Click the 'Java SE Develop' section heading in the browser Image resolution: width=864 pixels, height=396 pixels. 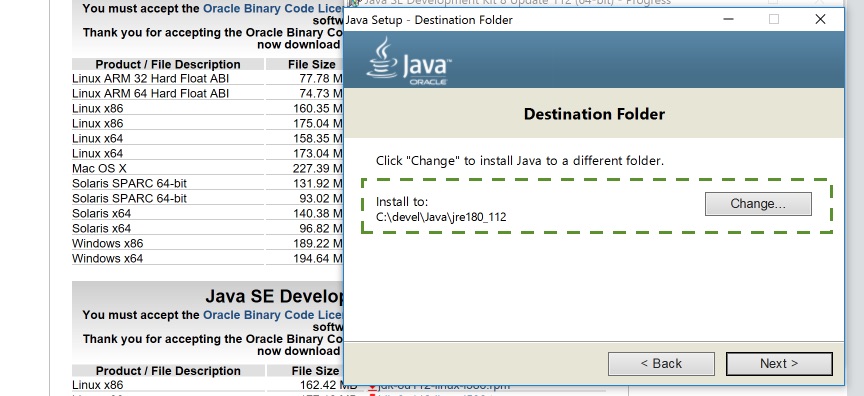point(274,296)
